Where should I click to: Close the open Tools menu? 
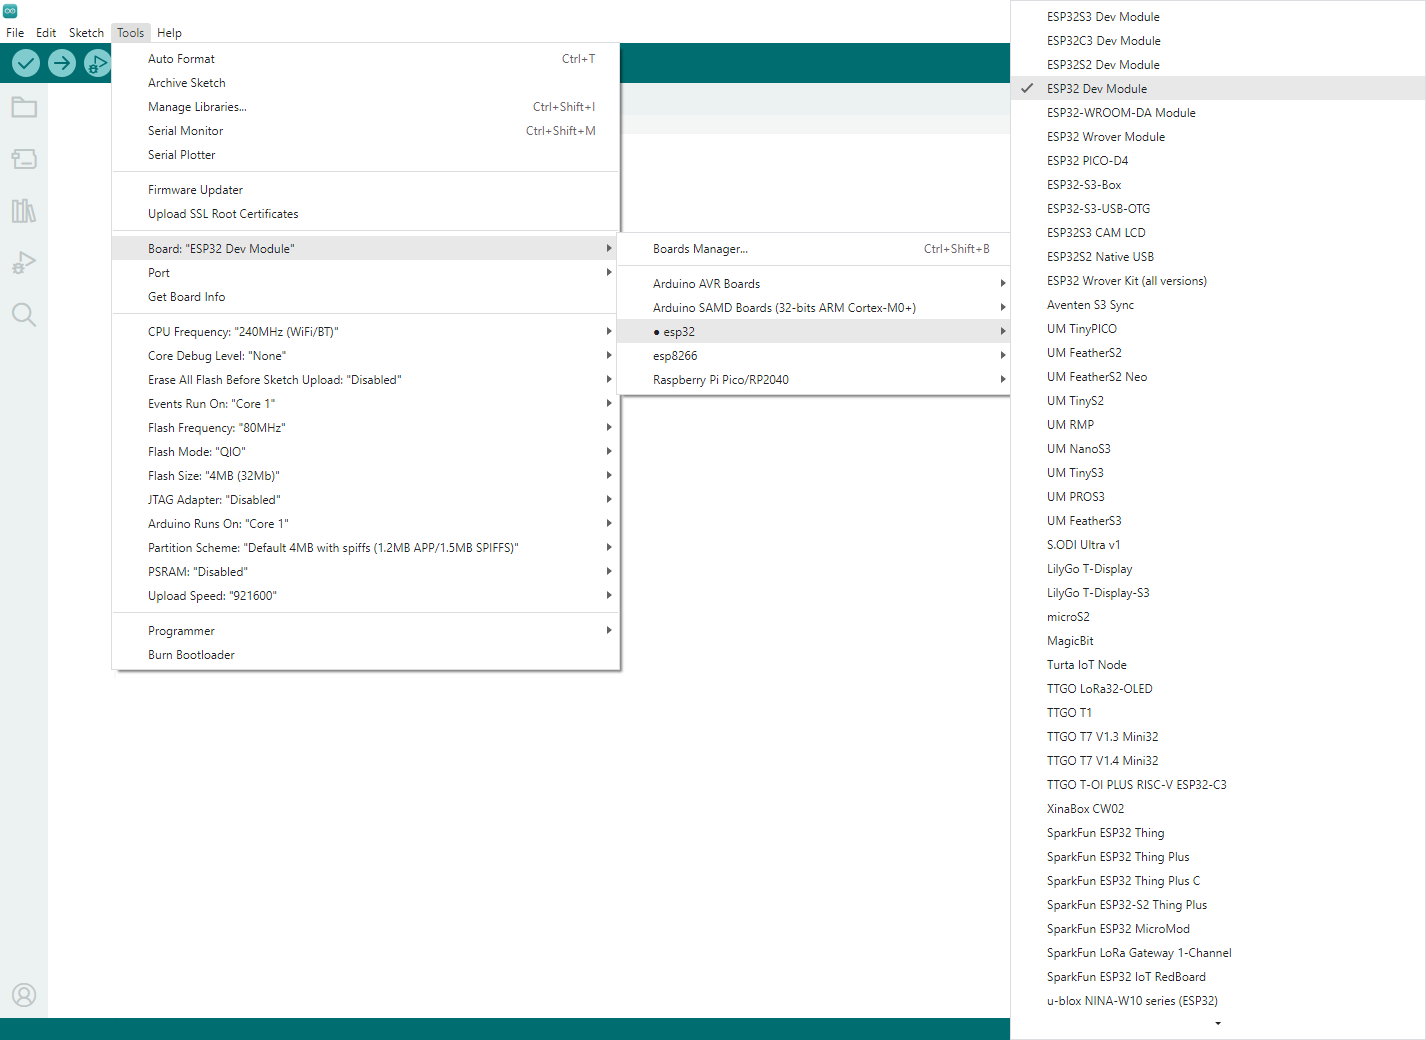[130, 33]
